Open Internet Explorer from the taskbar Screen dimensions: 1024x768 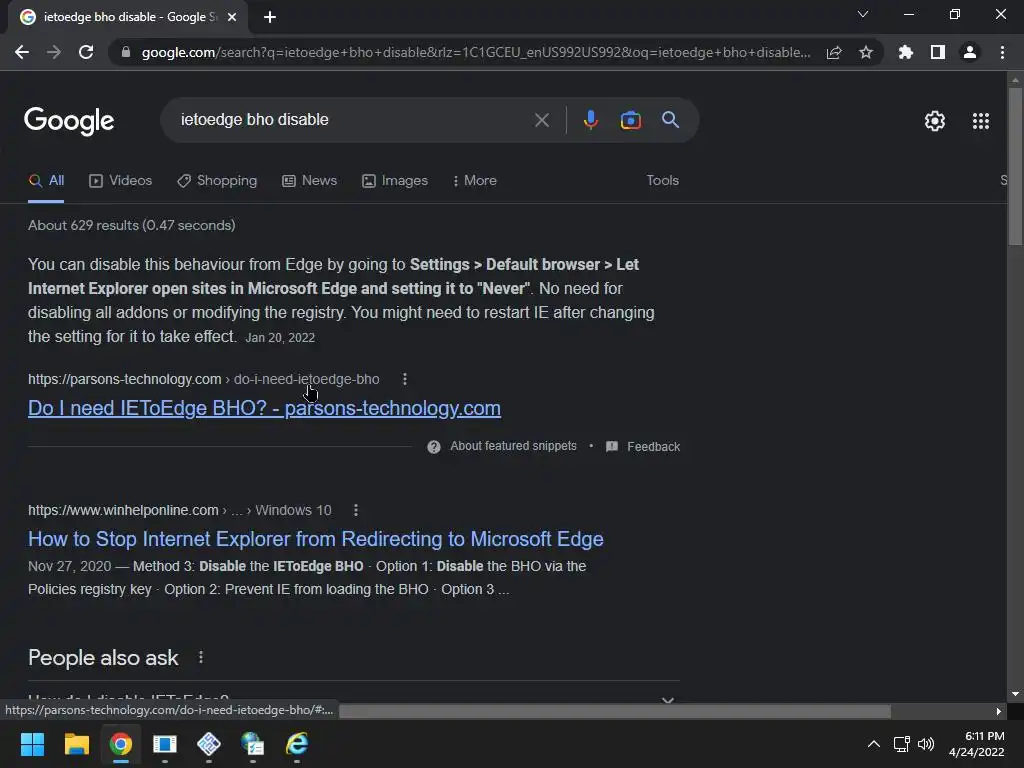[x=297, y=744]
